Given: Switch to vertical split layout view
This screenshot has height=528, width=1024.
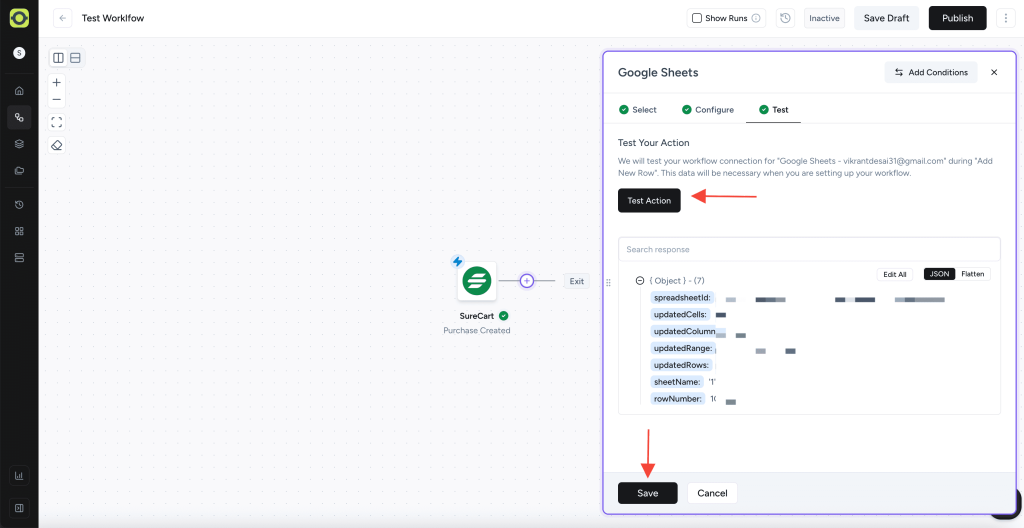Looking at the screenshot, I should pyautogui.click(x=59, y=58).
